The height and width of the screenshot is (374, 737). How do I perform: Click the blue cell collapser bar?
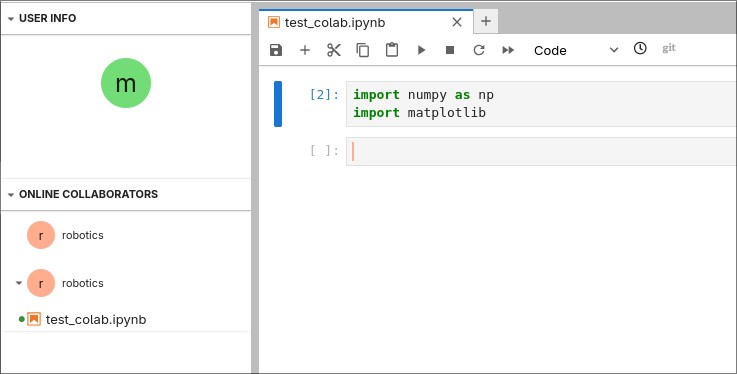coord(278,104)
